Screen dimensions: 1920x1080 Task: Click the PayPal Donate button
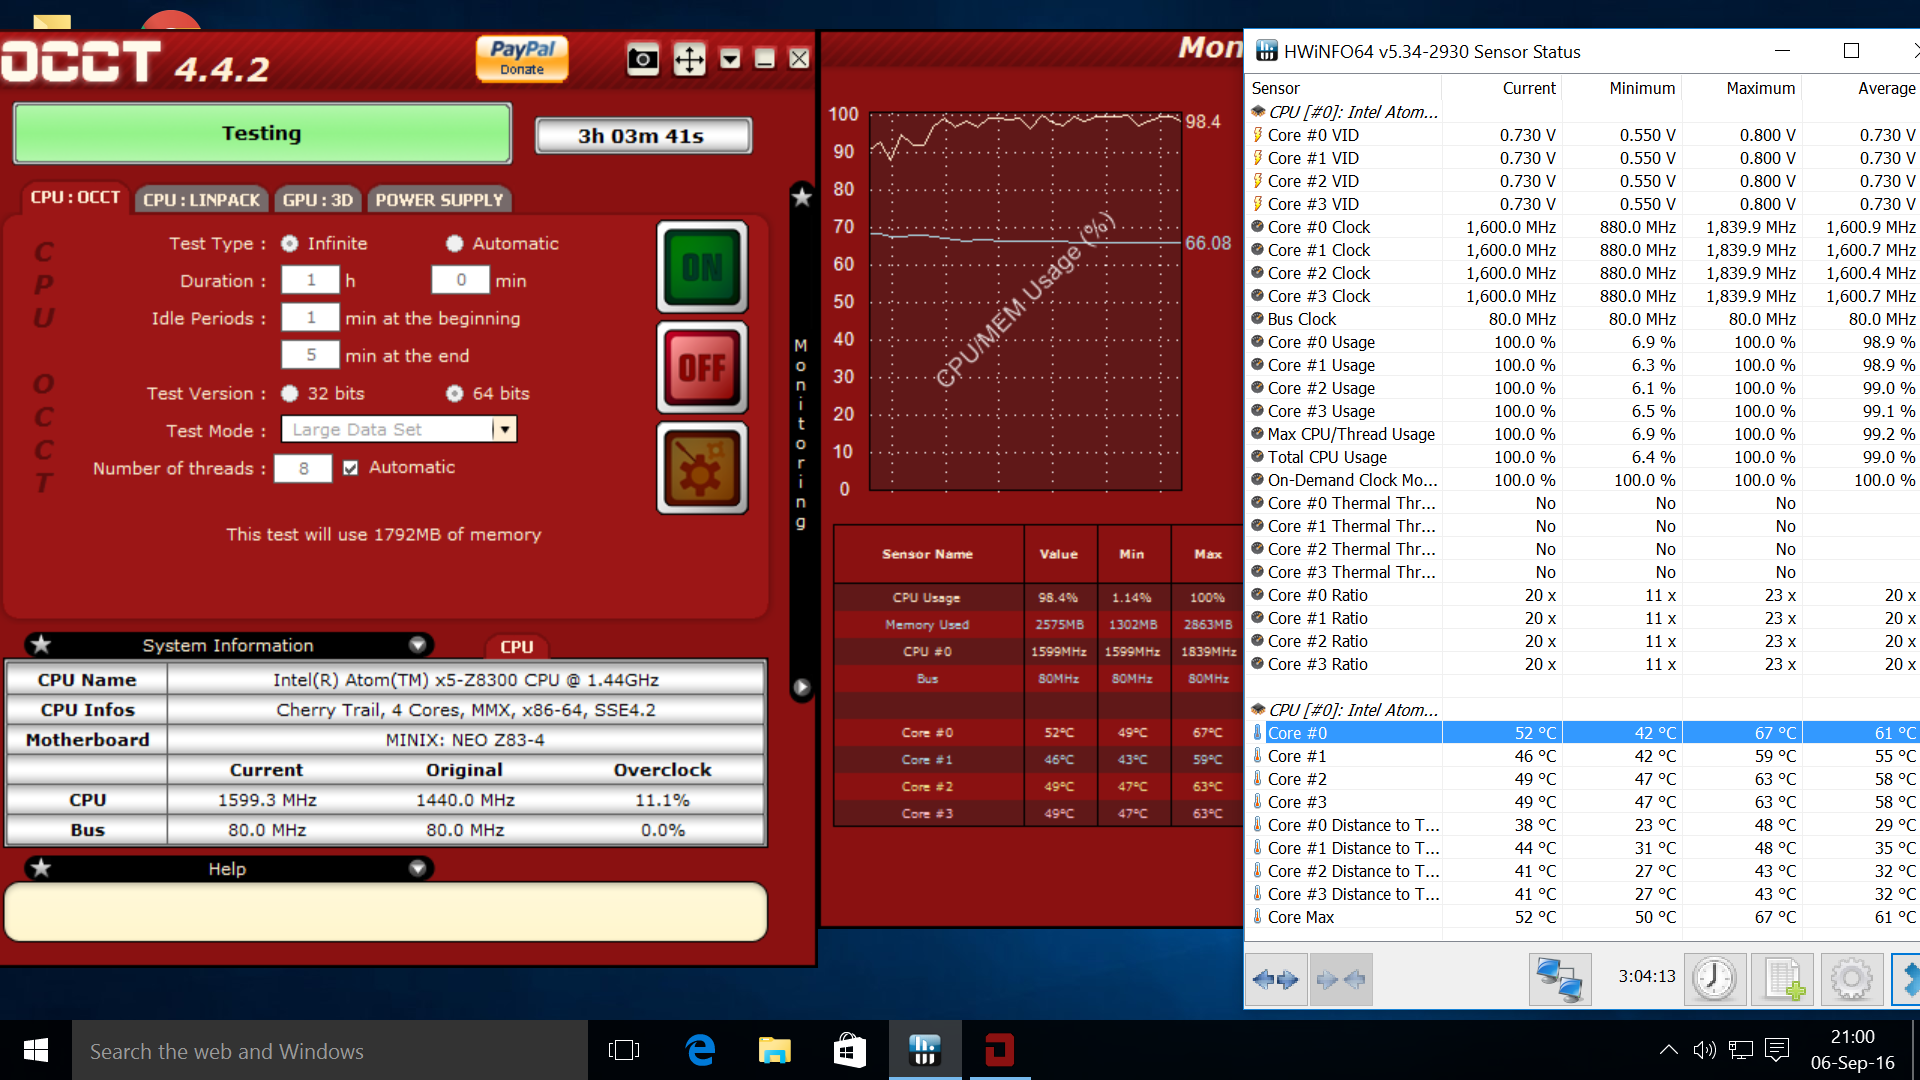point(522,59)
